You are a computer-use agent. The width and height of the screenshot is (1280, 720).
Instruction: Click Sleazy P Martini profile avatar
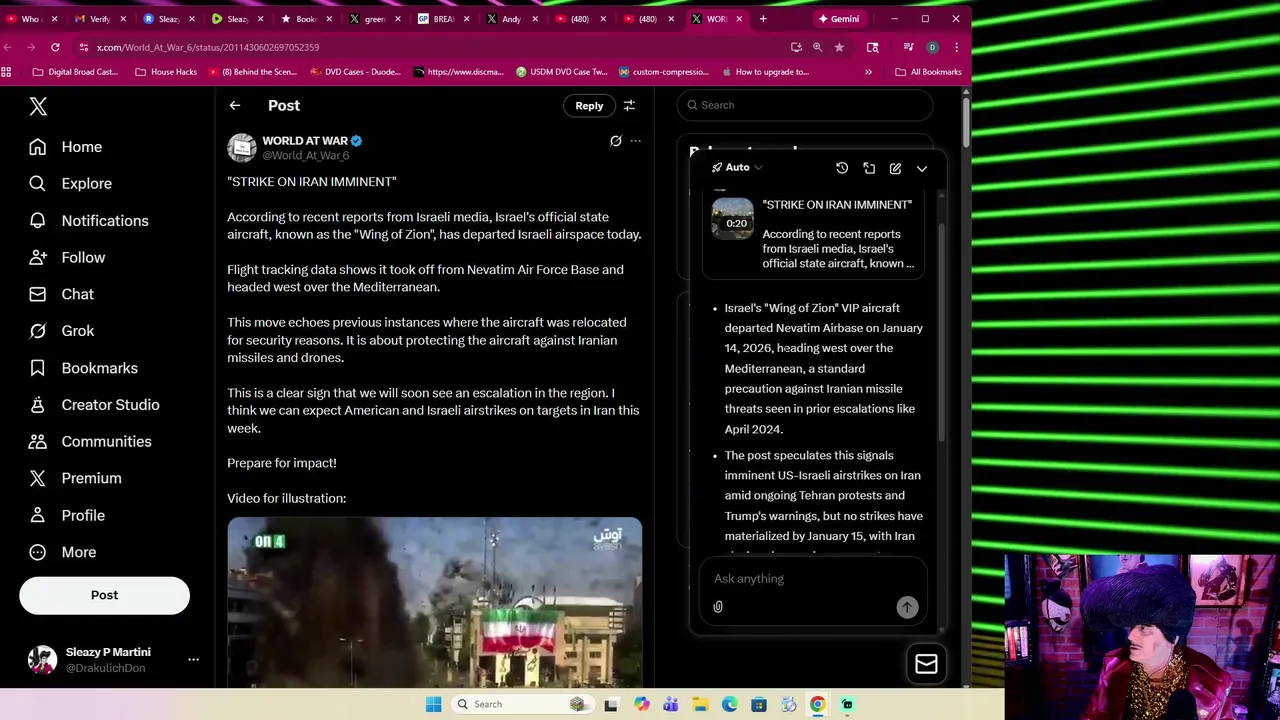(x=42, y=659)
